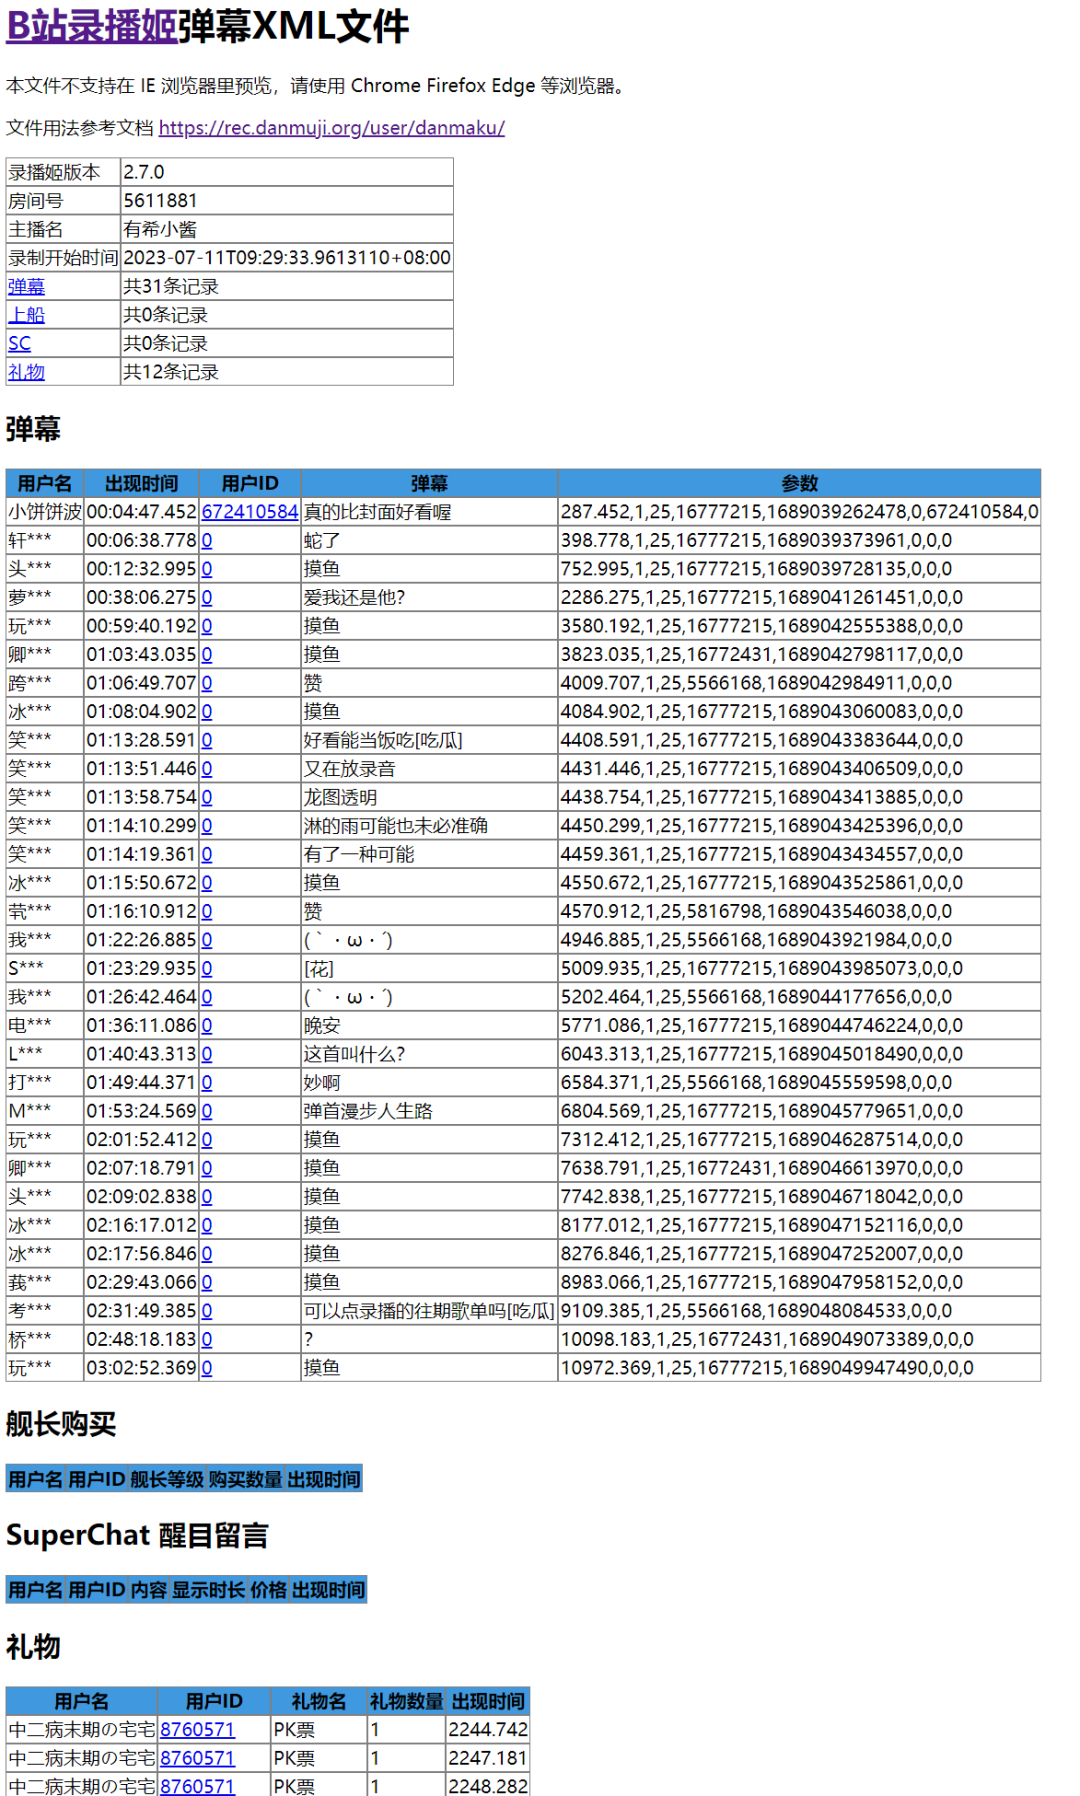Select the 显示时长 column header

208,1590
